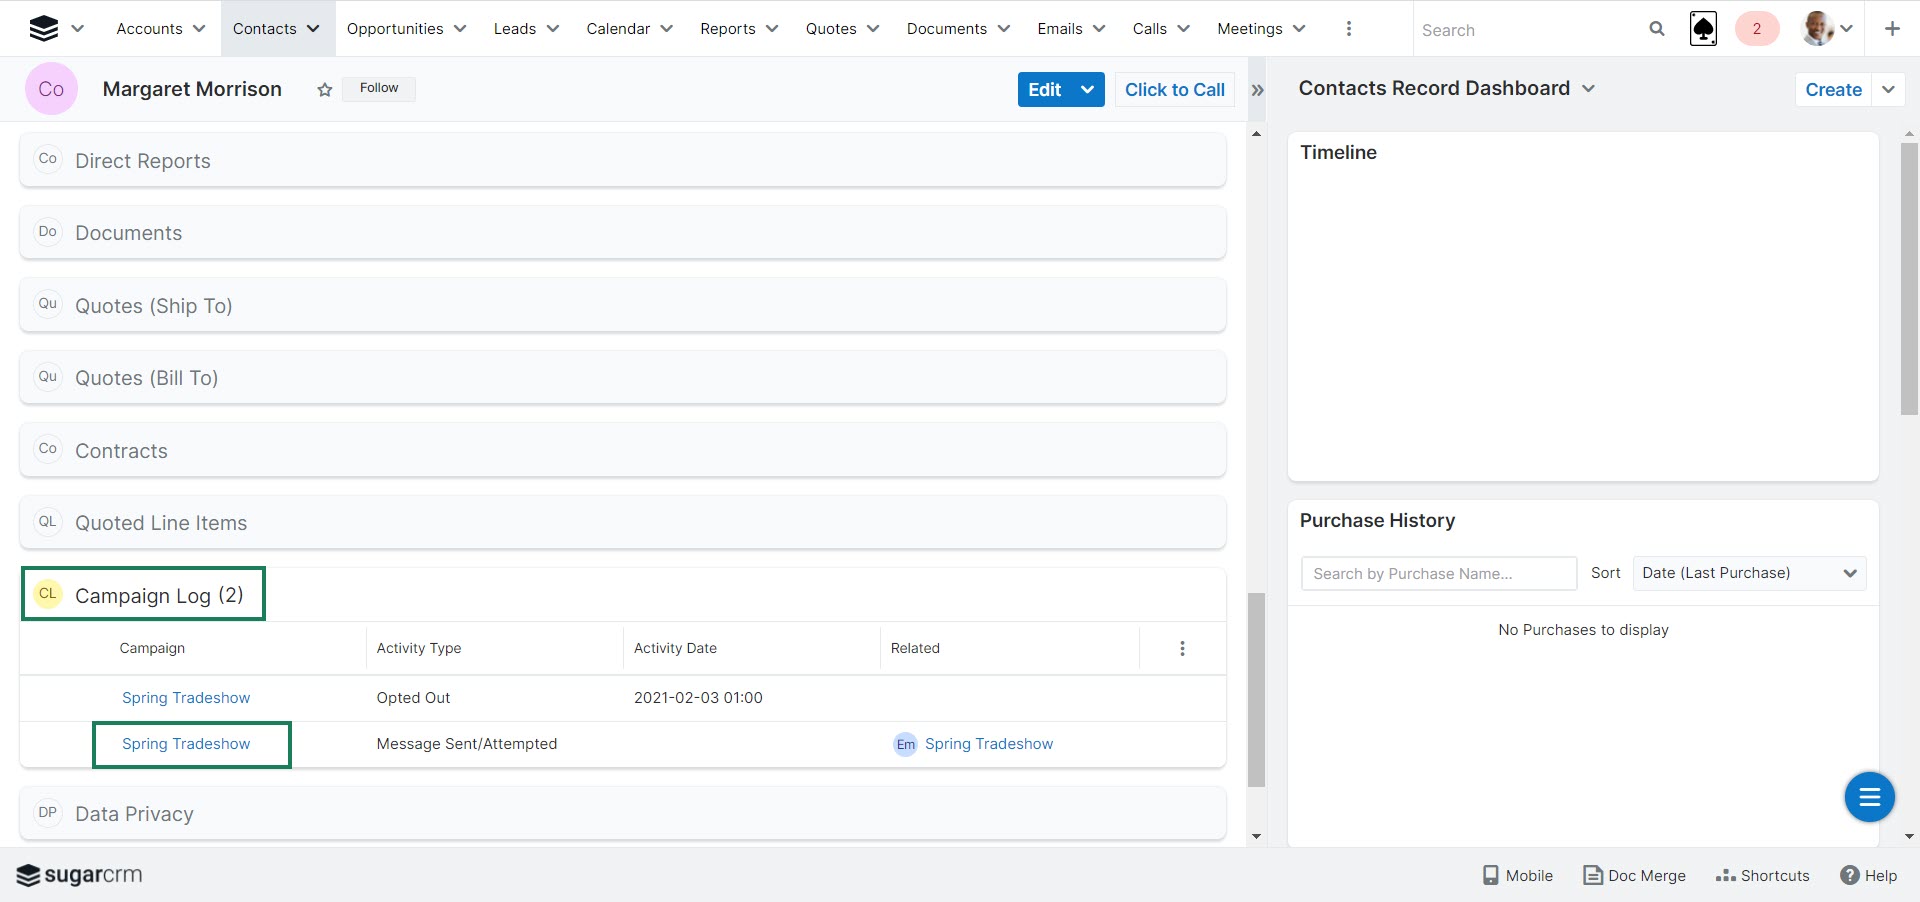Click the quick create plus icon
The image size is (1920, 902).
[1891, 29]
